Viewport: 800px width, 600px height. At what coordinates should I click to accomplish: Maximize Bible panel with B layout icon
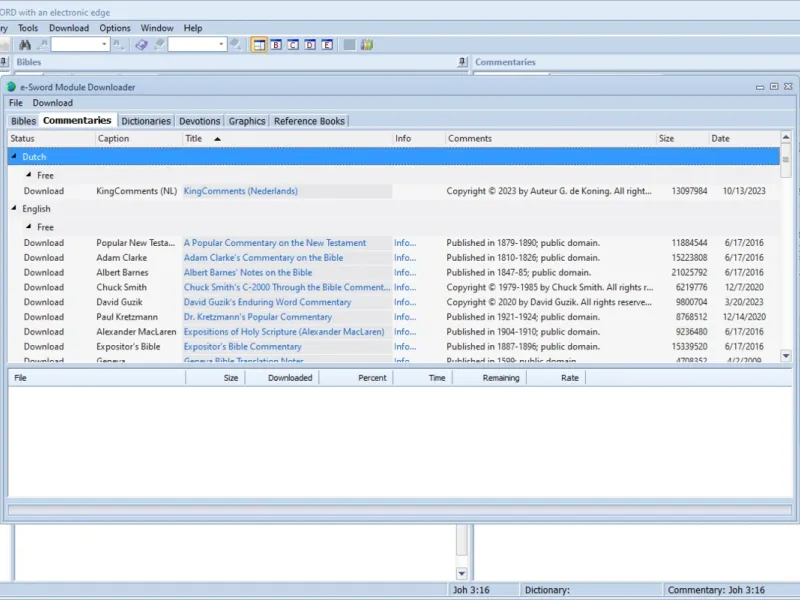(x=276, y=45)
